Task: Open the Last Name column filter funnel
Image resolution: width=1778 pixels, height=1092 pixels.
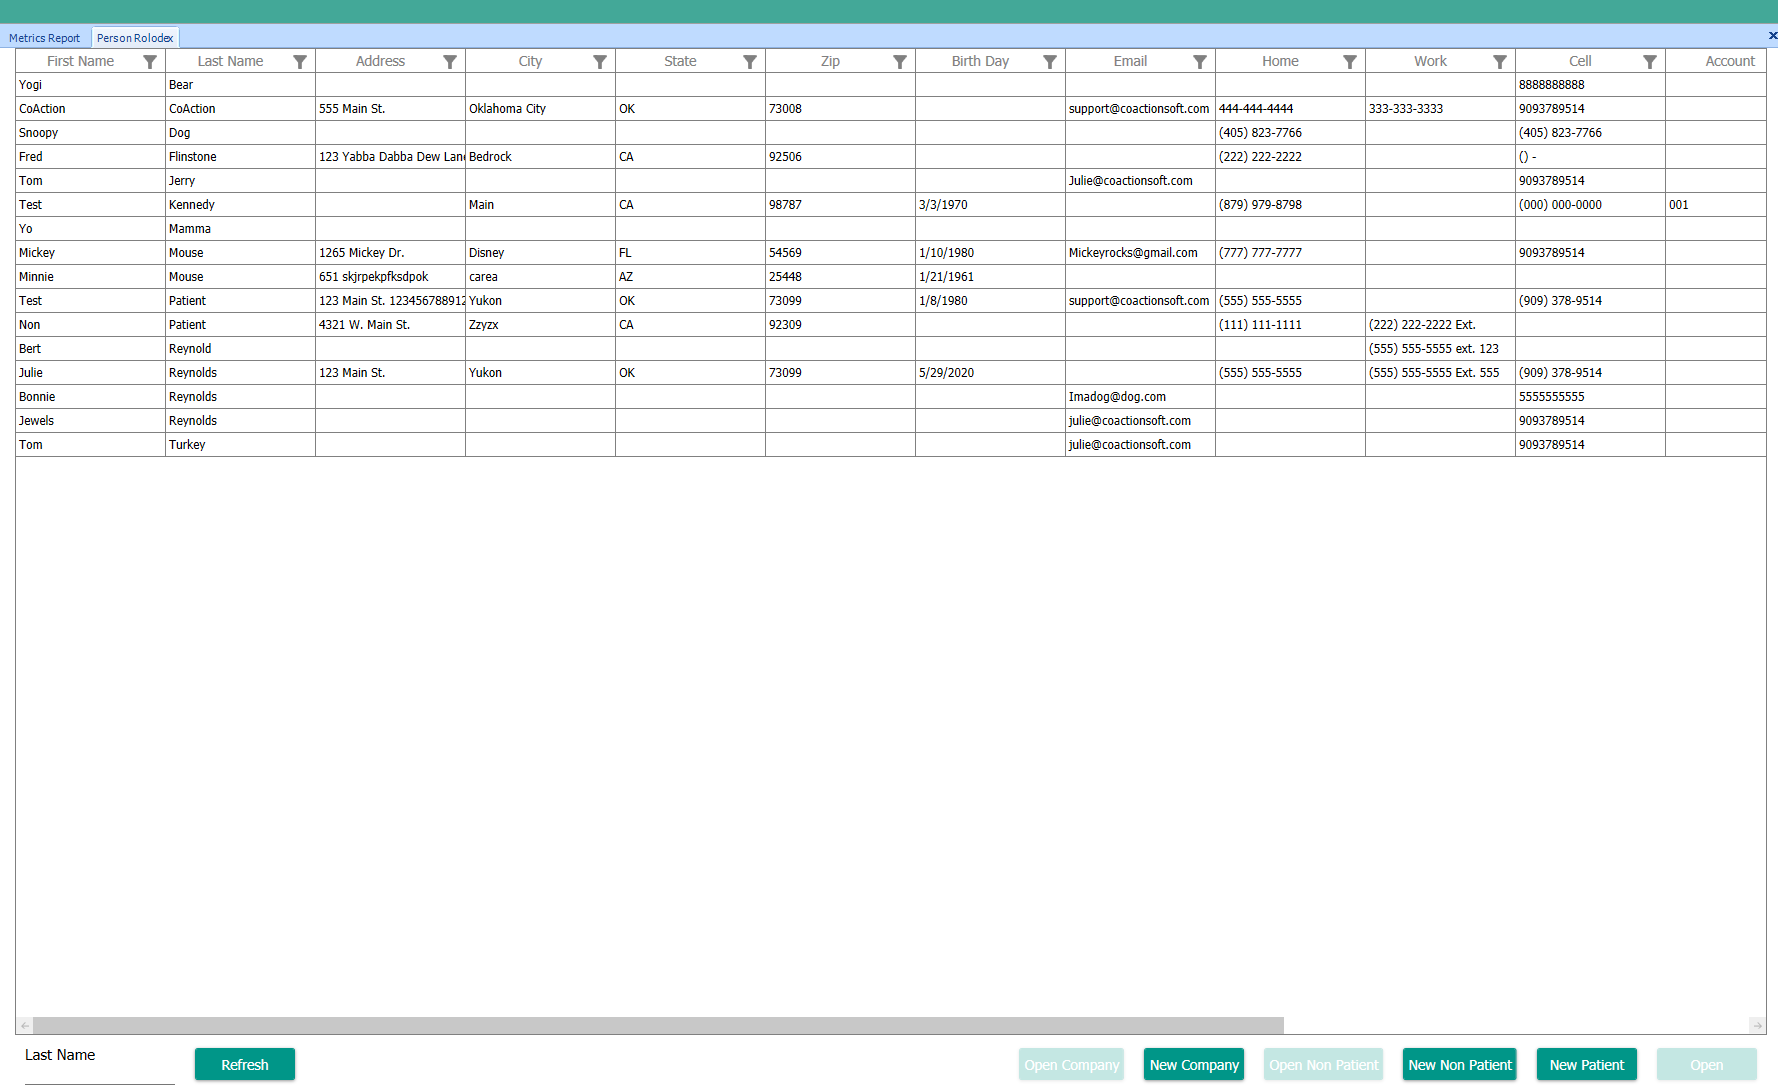Action: (300, 62)
